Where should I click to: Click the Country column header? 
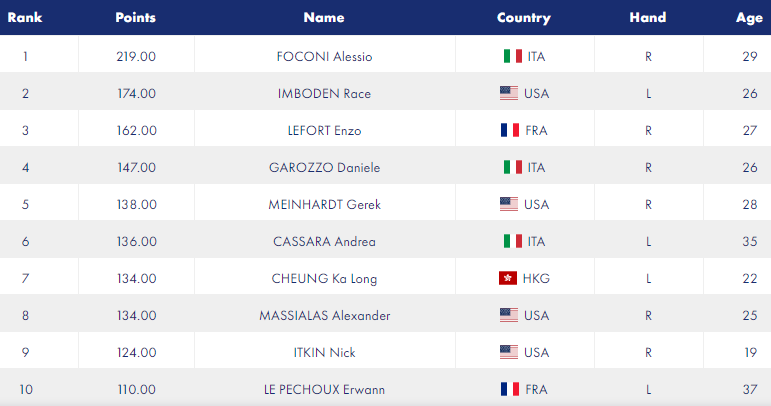pyautogui.click(x=524, y=18)
